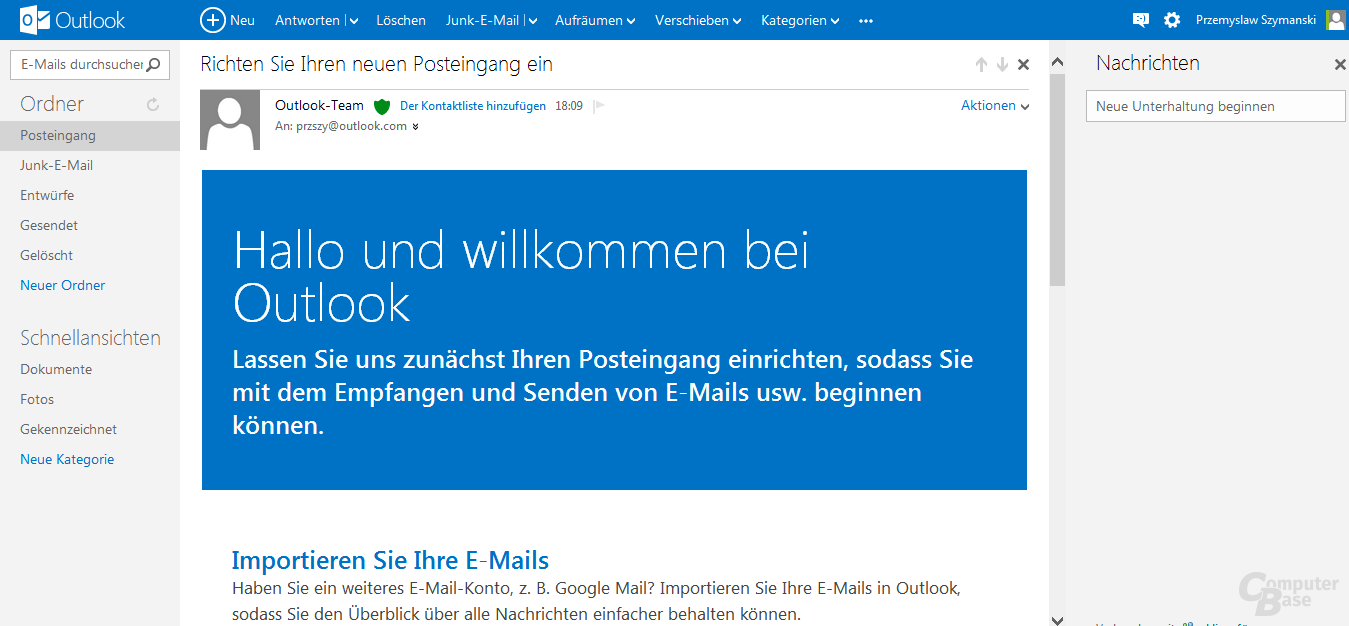Click the scrollbar down arrow of message pane

point(1057,619)
